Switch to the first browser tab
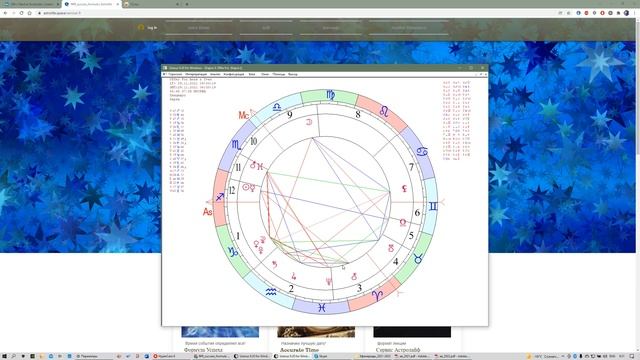 (31, 4)
